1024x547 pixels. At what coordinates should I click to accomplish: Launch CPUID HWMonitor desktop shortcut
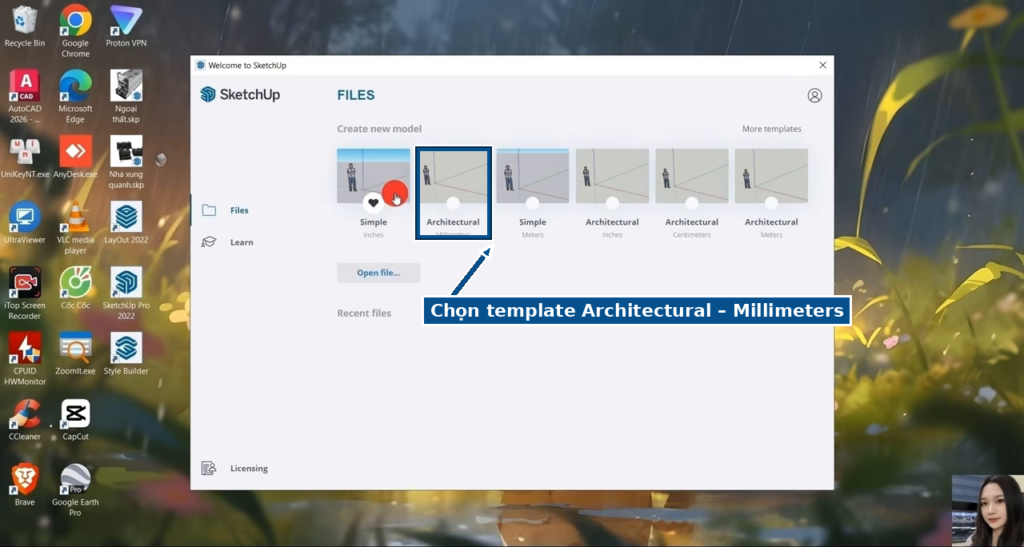tap(25, 358)
